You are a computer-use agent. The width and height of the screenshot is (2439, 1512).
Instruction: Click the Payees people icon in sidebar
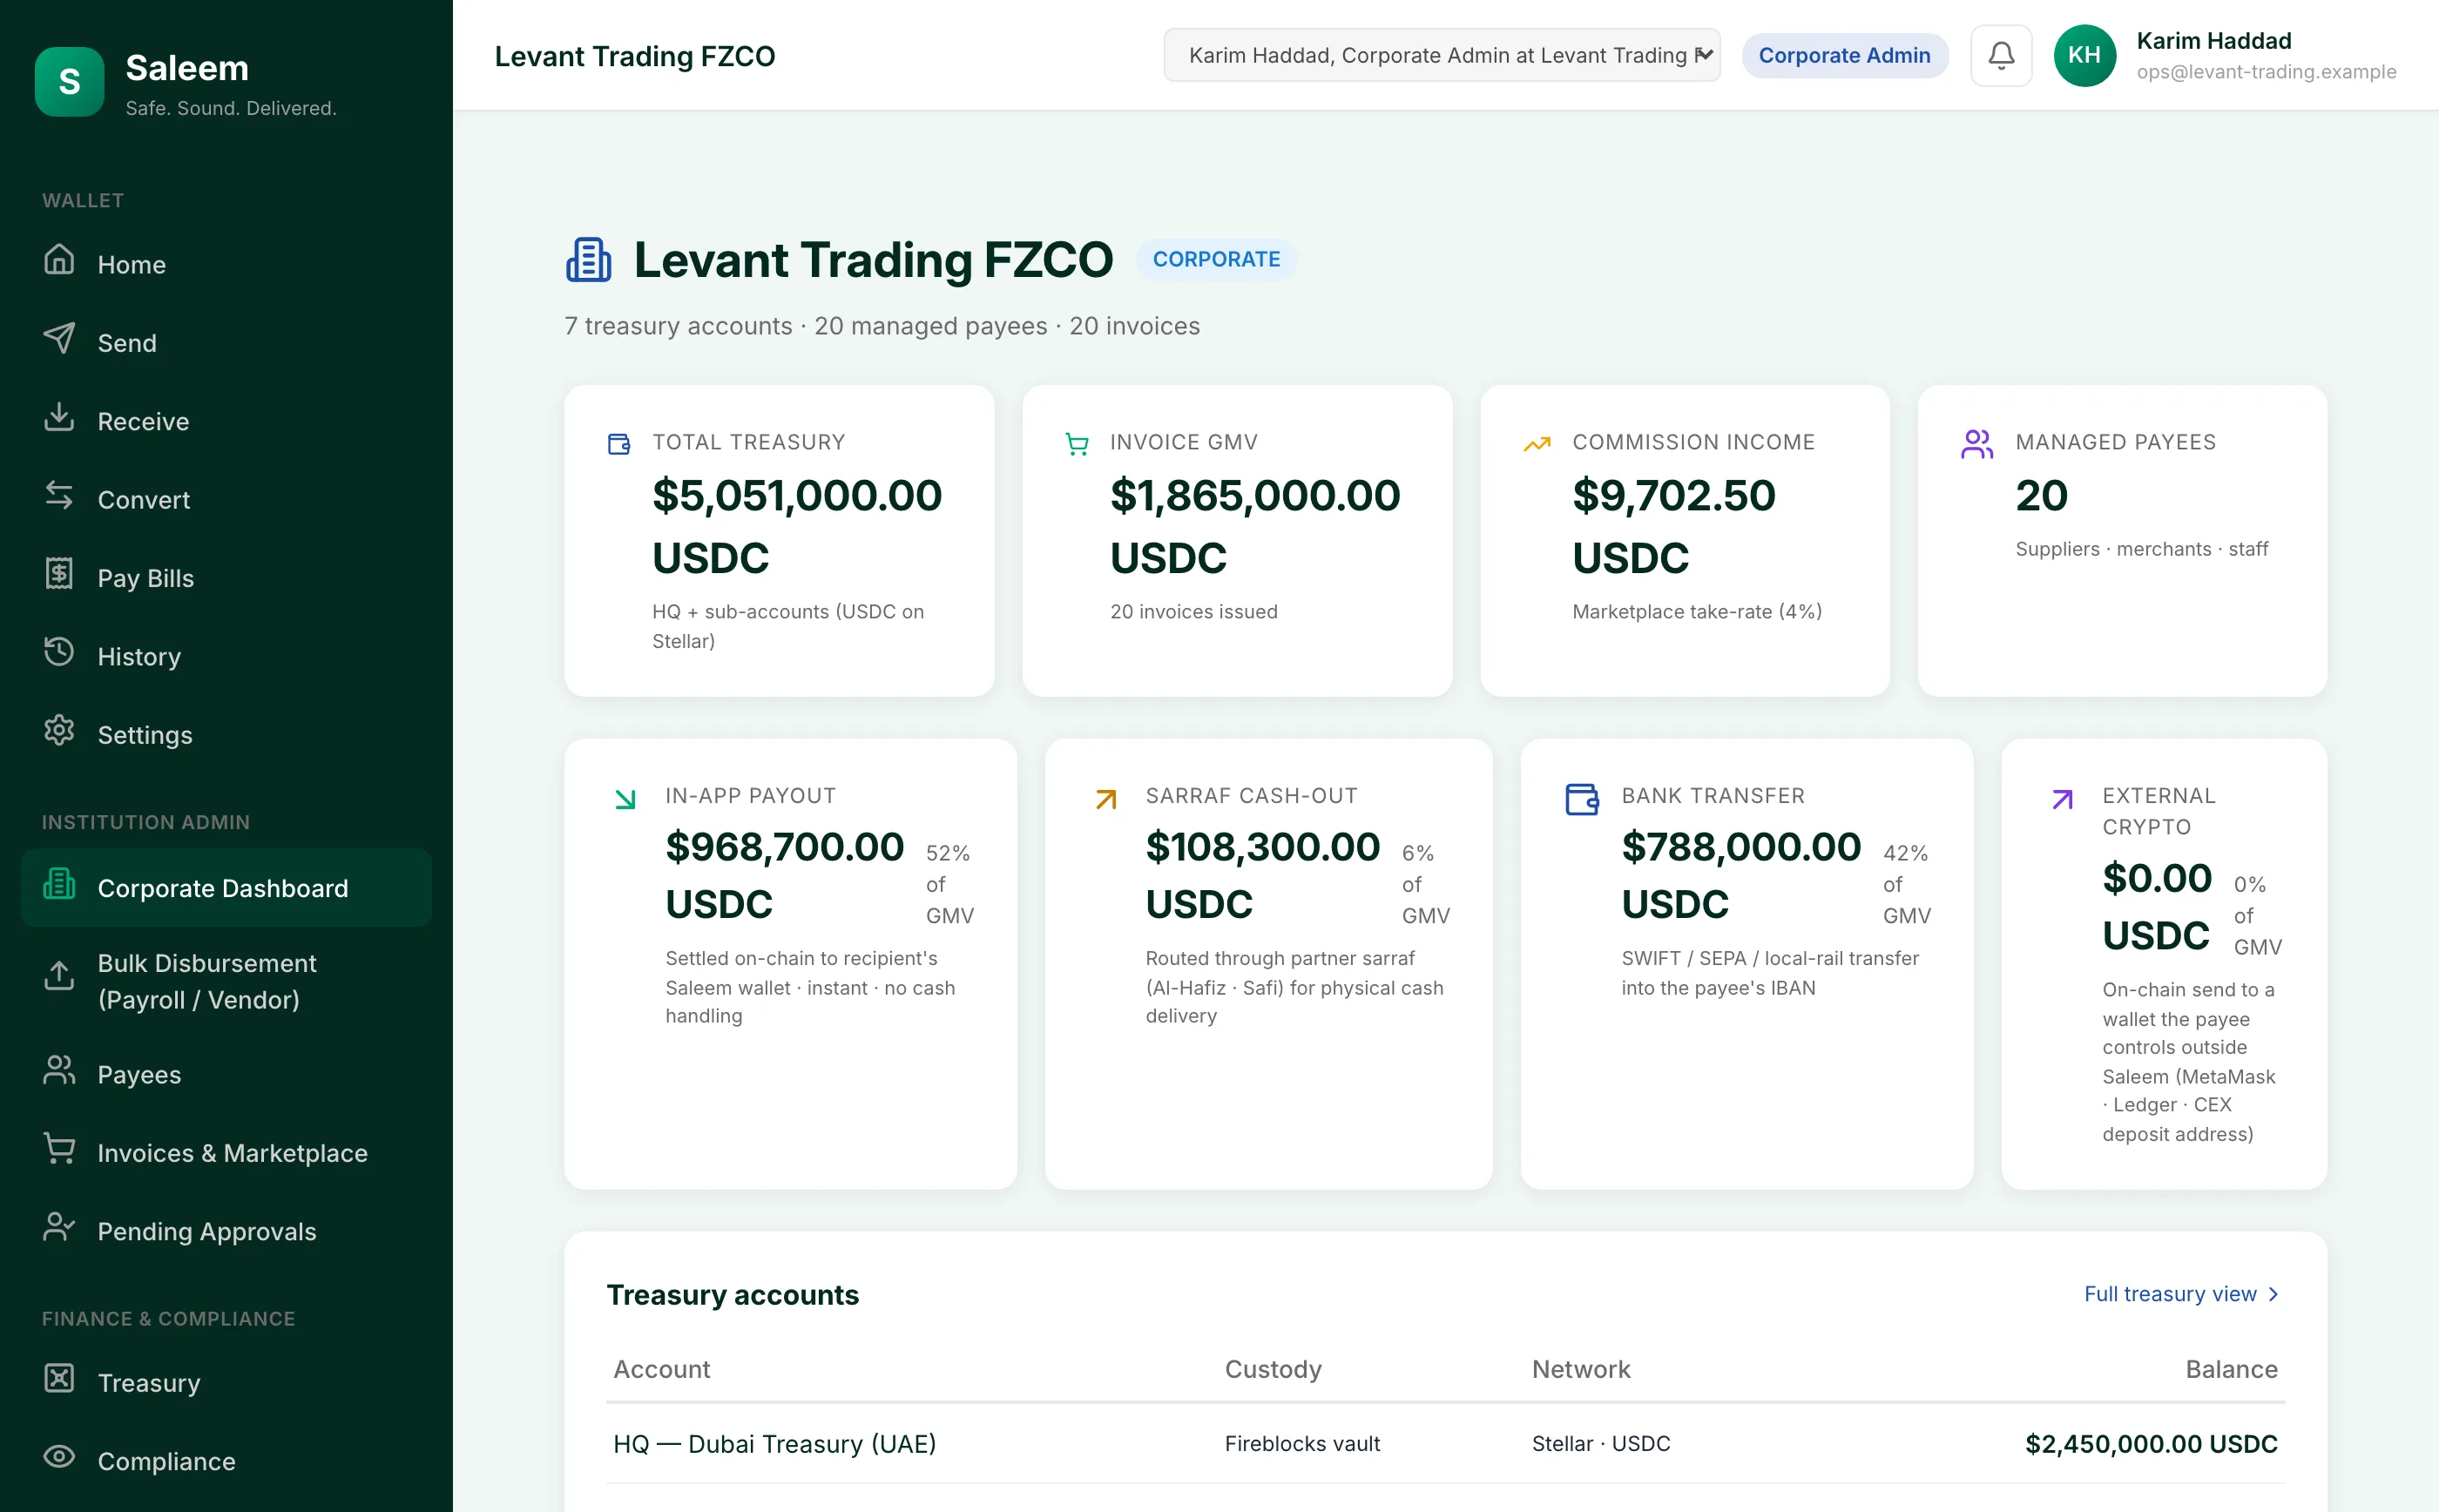(x=59, y=1070)
